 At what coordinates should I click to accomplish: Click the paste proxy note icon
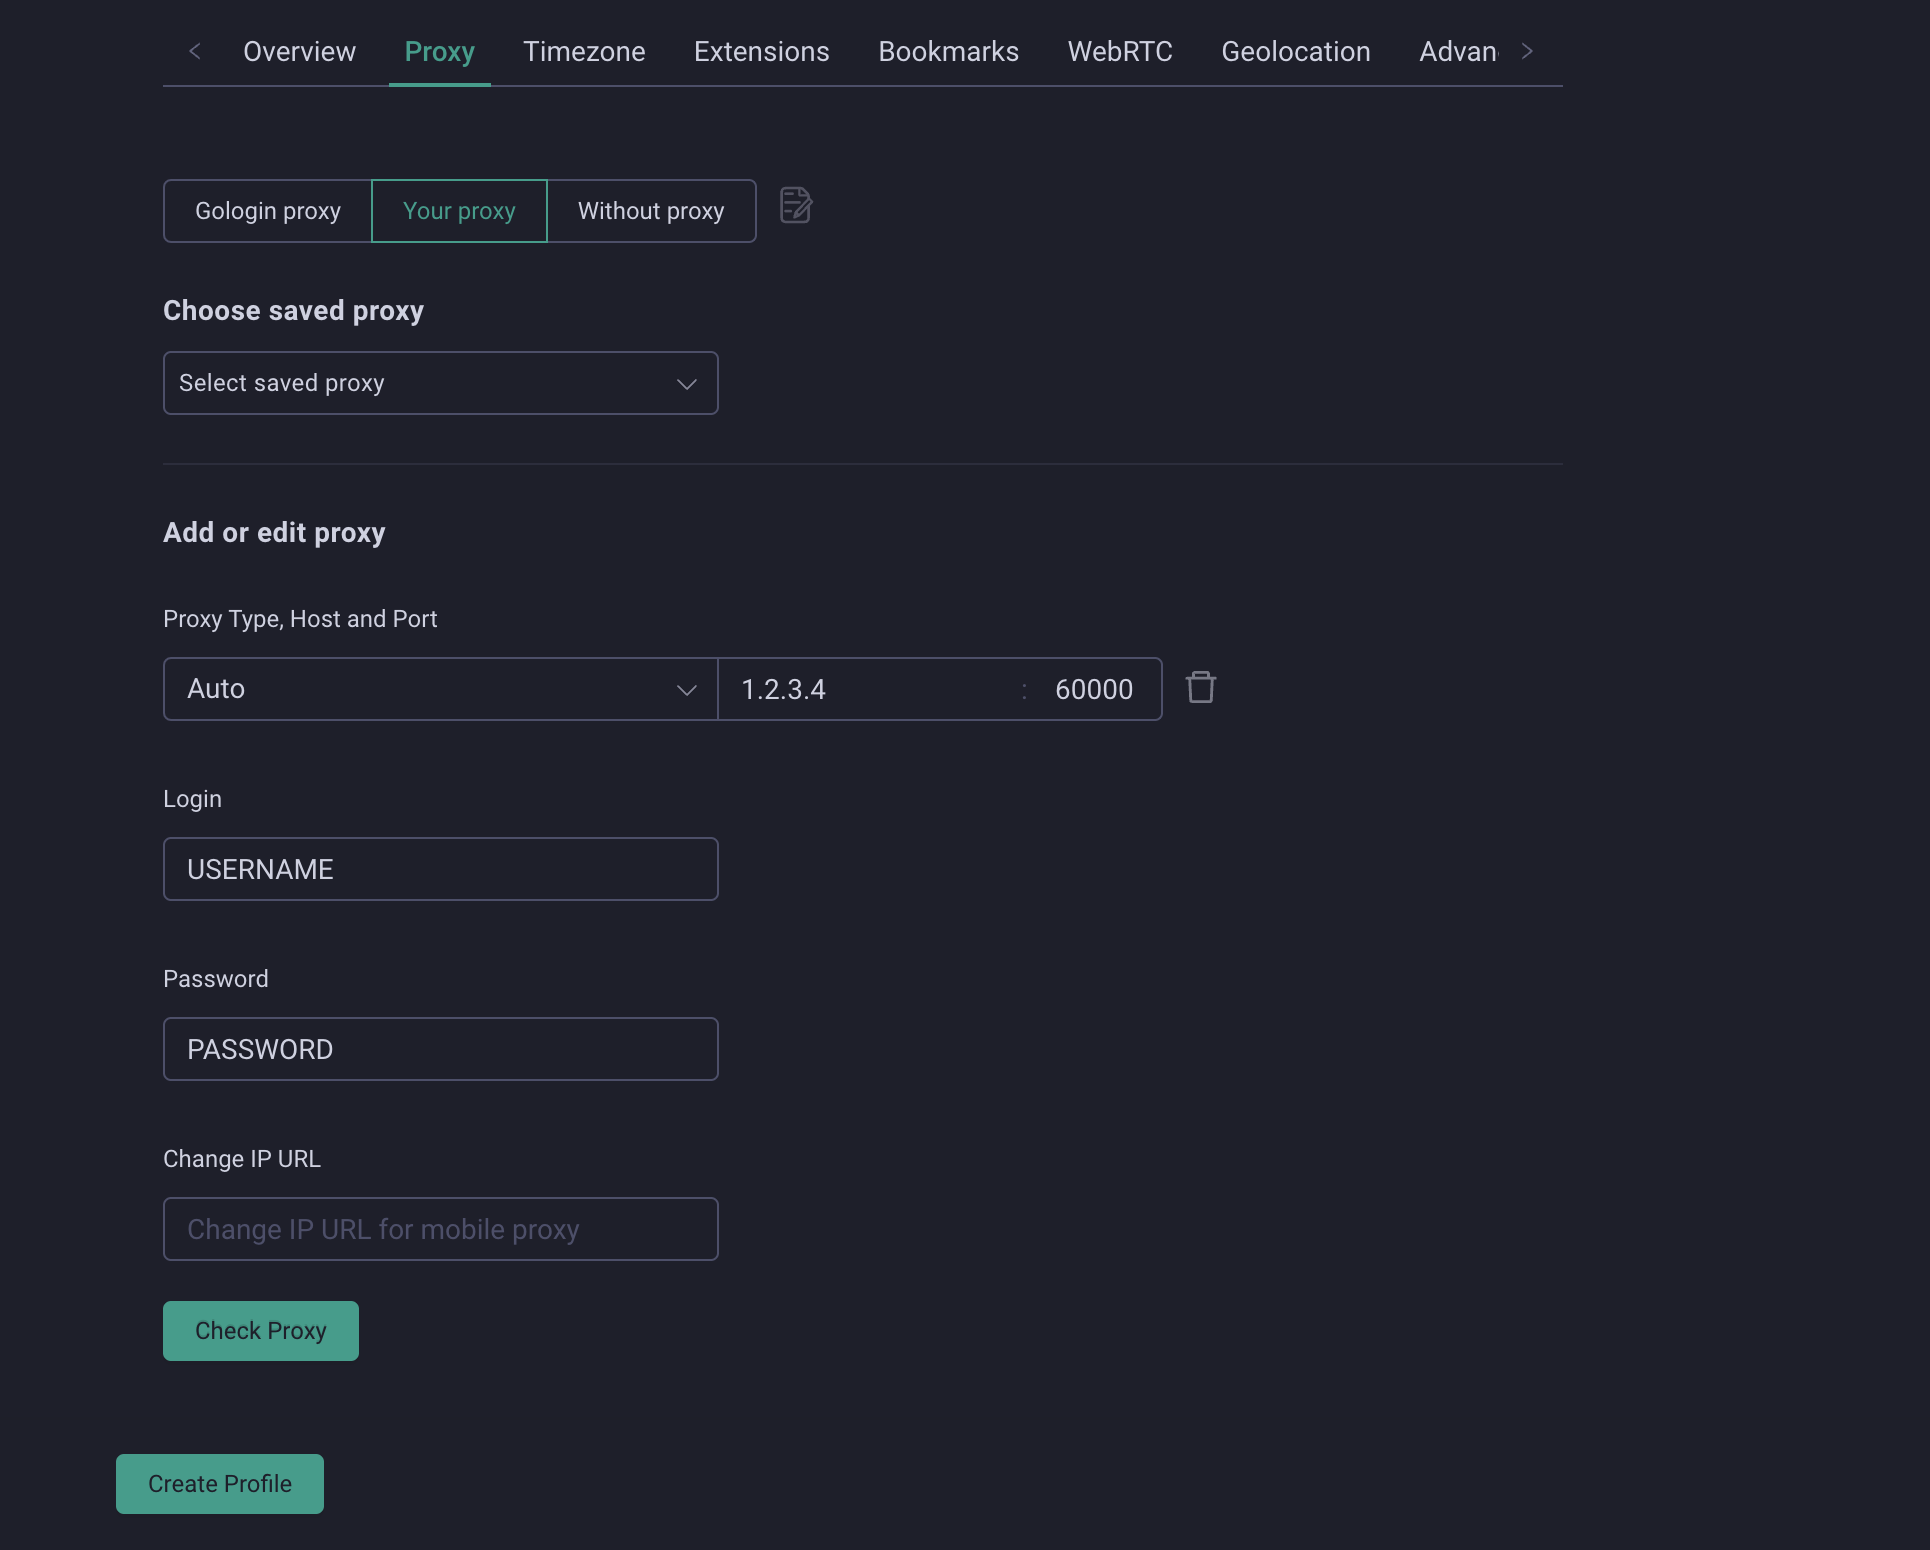[795, 206]
